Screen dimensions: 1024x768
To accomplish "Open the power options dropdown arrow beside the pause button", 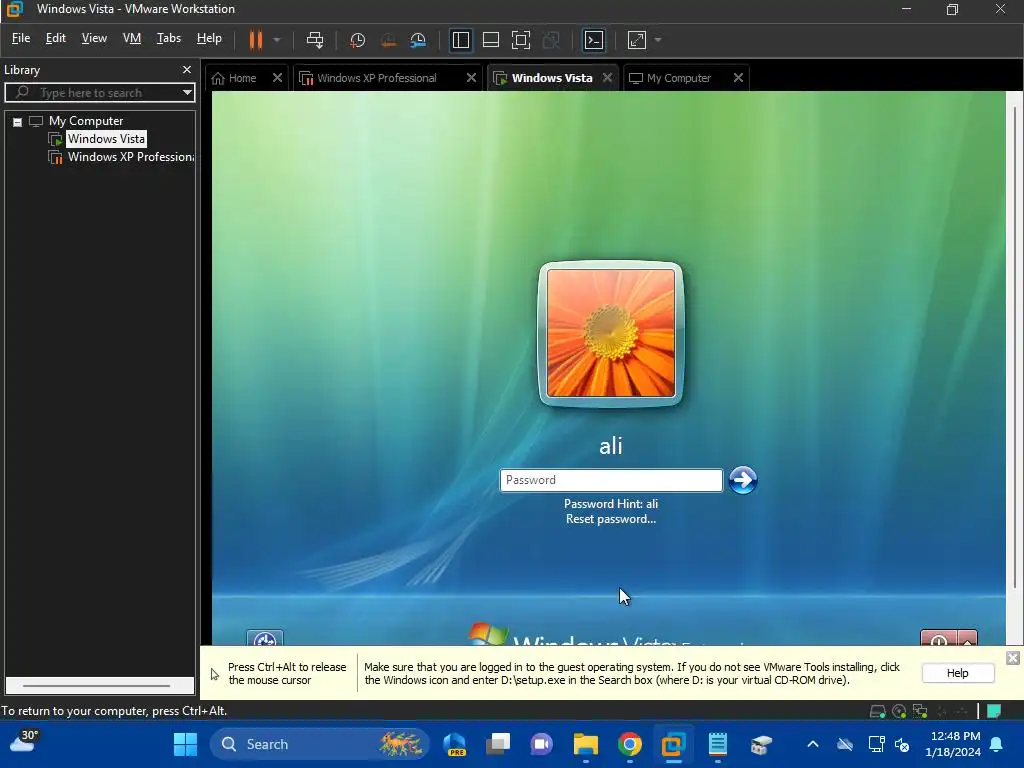I will tap(277, 40).
